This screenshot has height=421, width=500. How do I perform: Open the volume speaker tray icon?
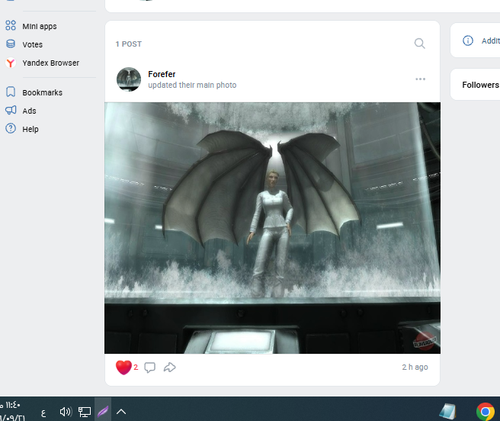tap(66, 412)
